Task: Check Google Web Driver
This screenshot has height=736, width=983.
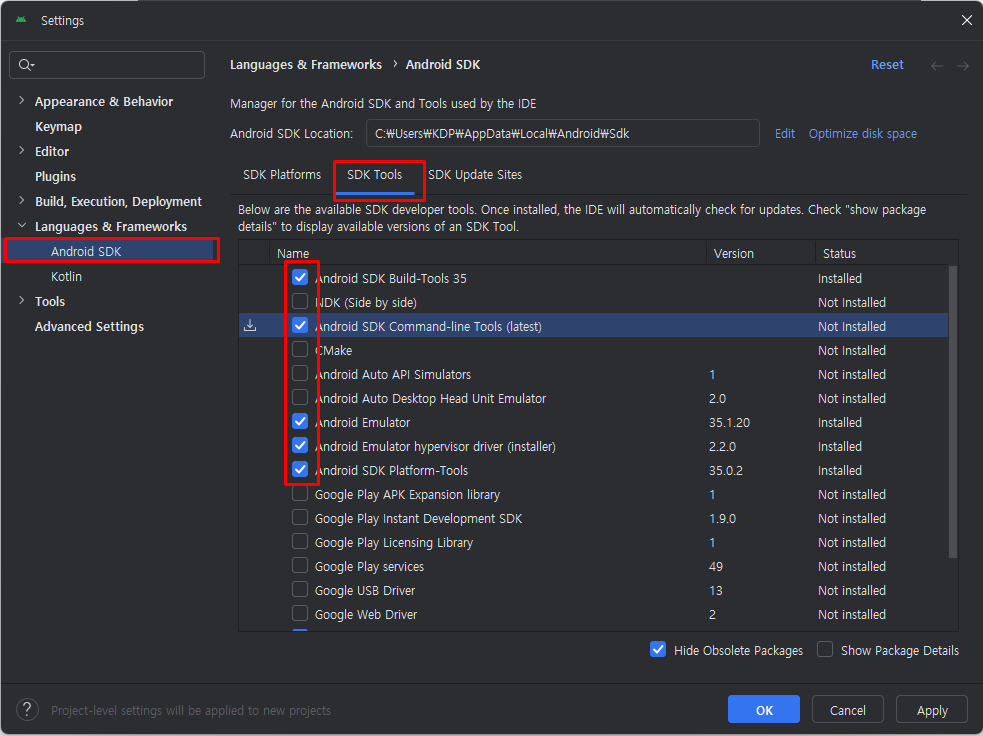Action: (x=300, y=614)
